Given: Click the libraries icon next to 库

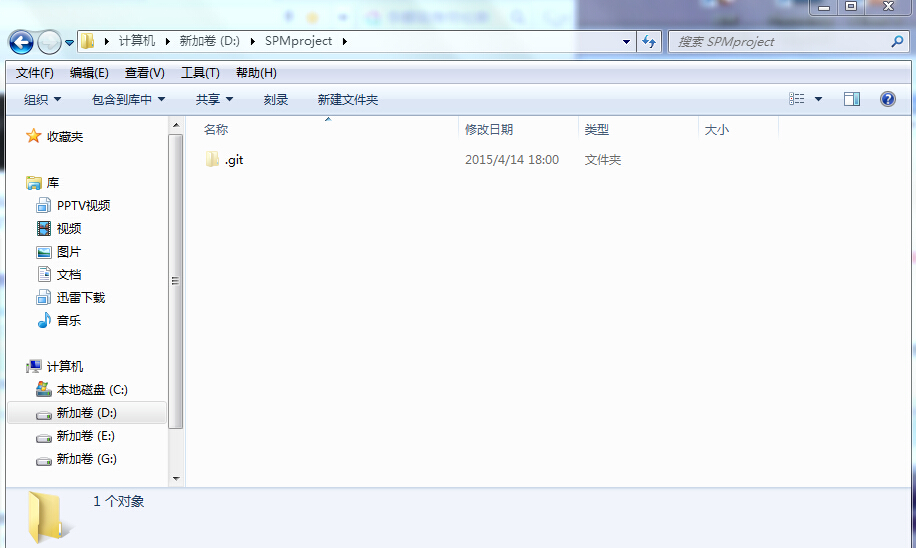Looking at the screenshot, I should coord(34,183).
